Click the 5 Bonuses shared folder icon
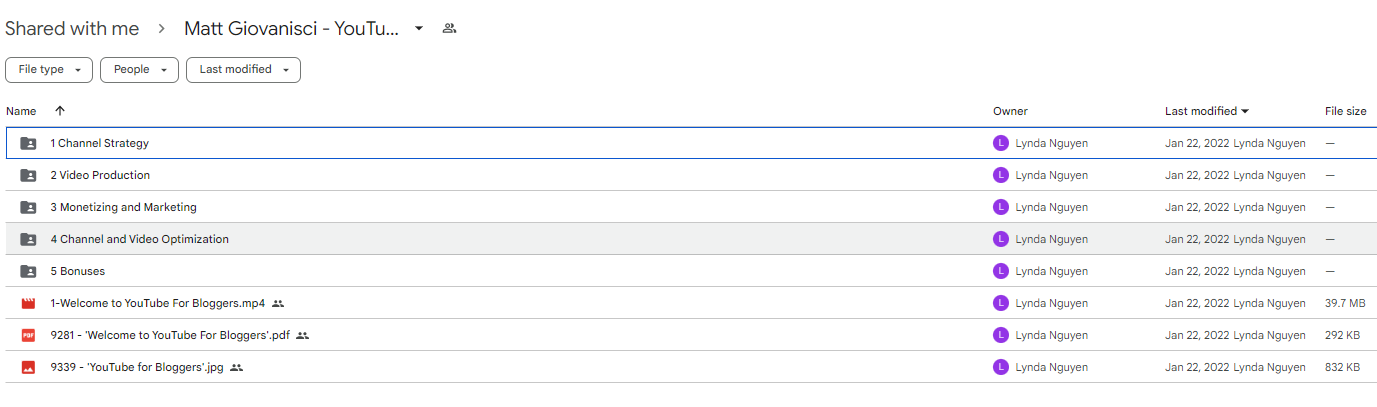 [28, 271]
